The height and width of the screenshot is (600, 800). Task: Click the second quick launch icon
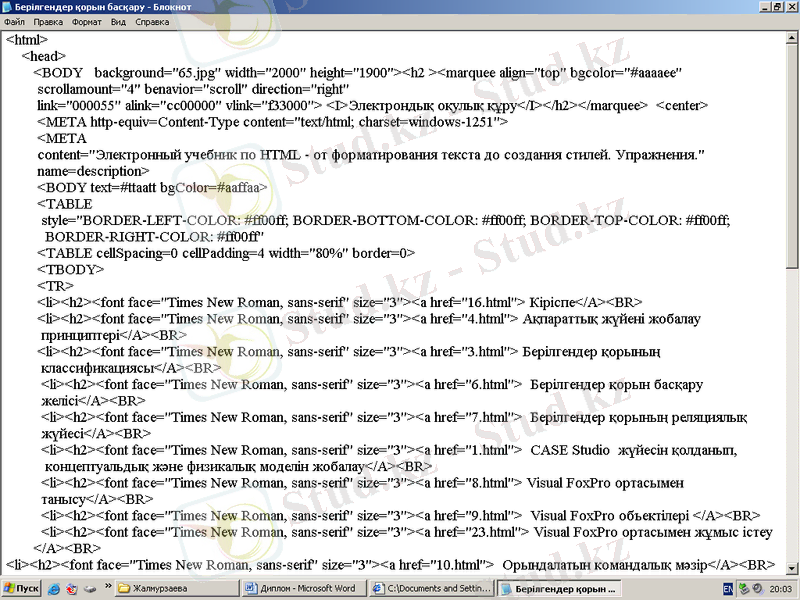[71, 589]
